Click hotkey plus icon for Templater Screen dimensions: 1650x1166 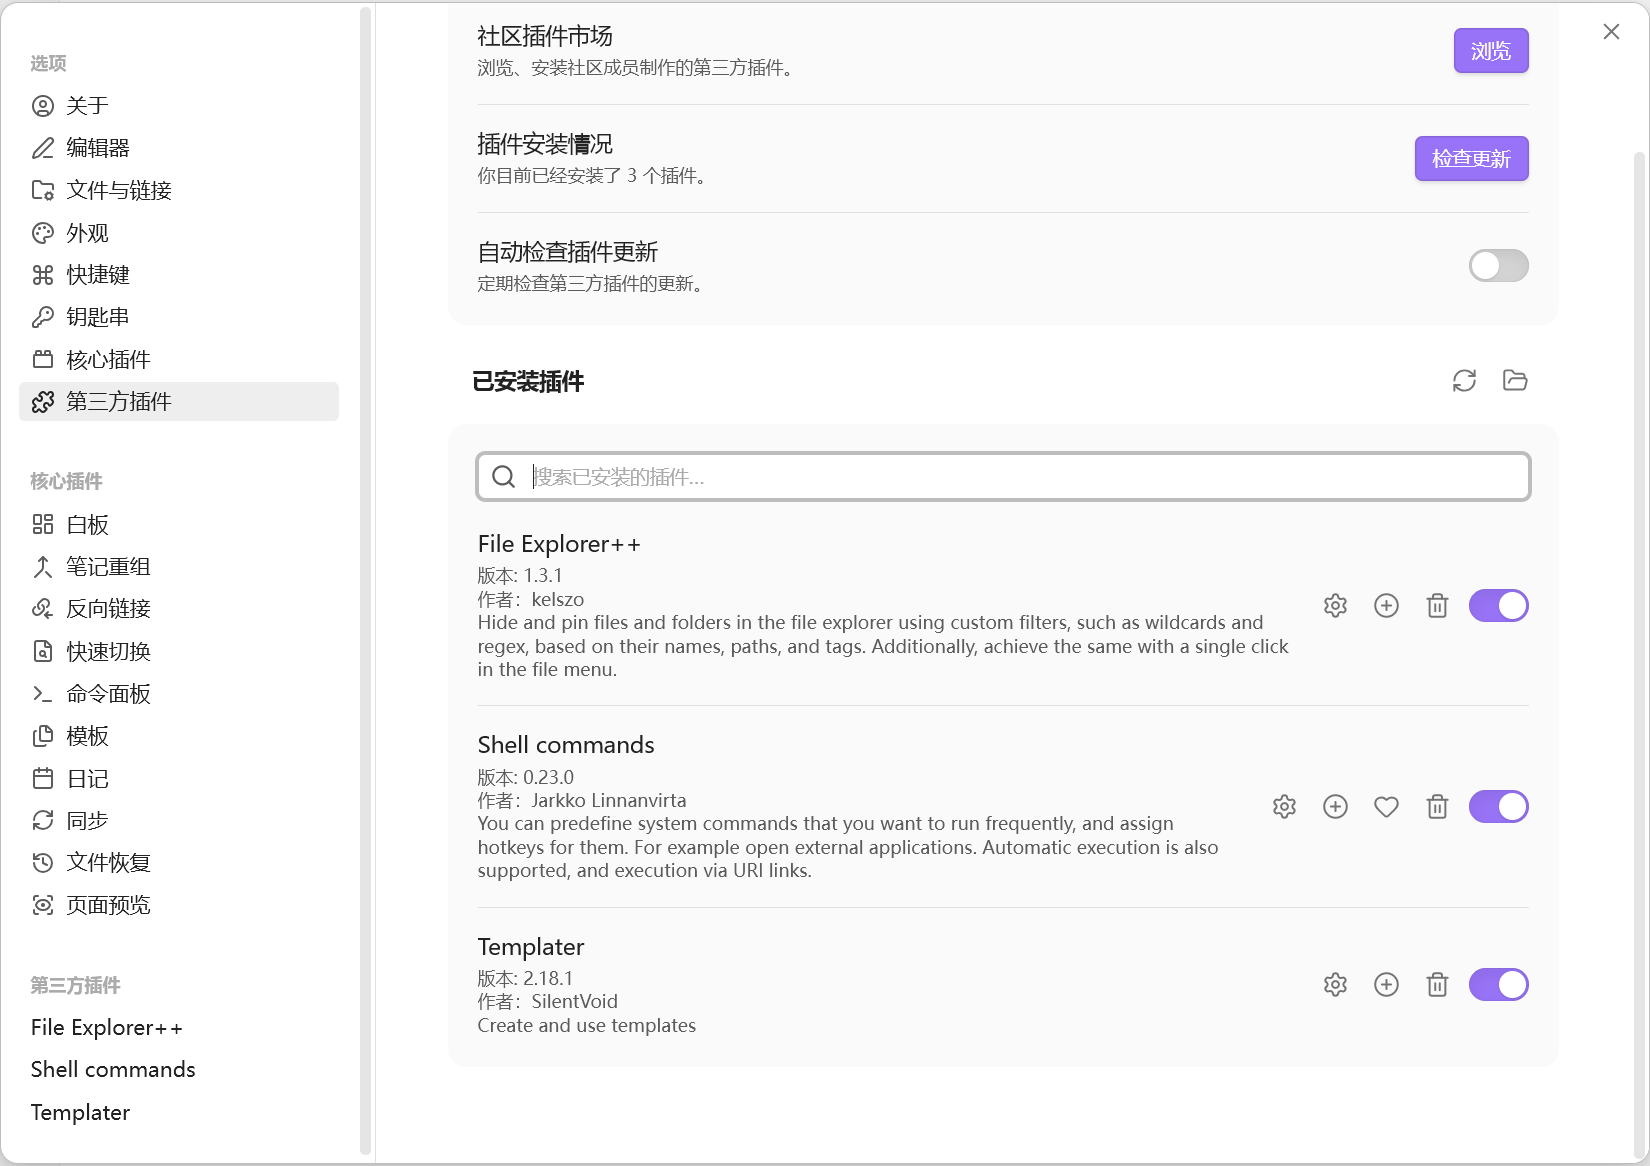coord(1386,985)
